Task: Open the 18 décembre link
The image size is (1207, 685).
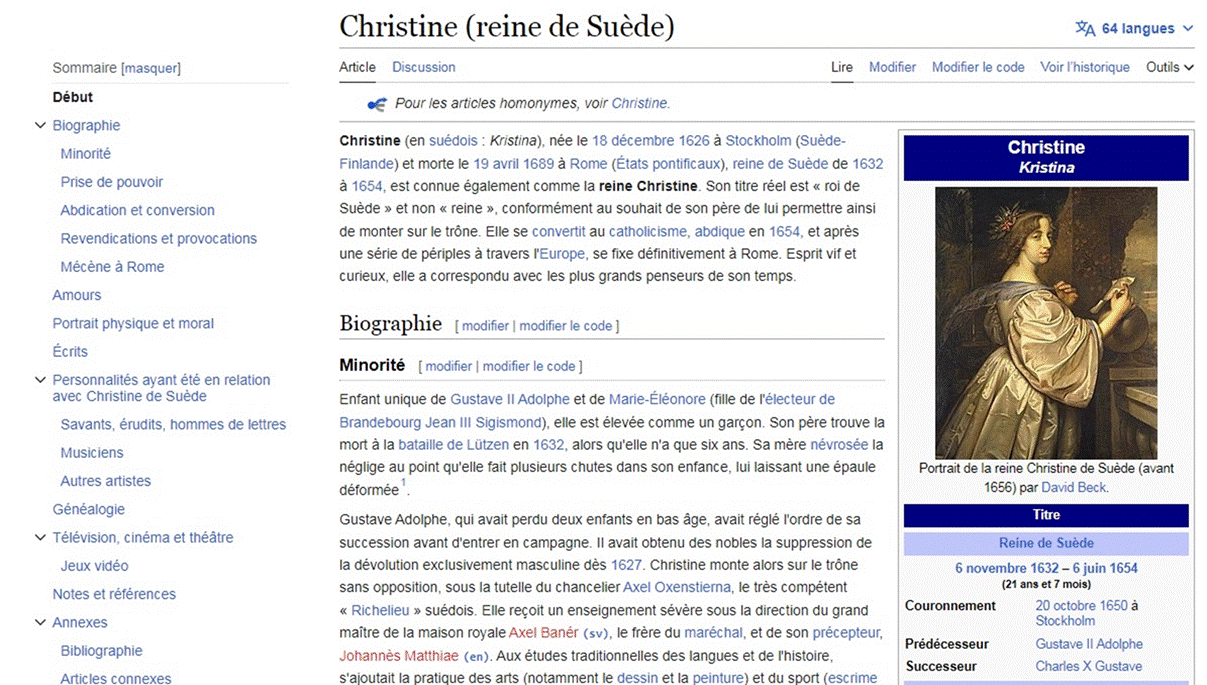Action: coord(634,140)
